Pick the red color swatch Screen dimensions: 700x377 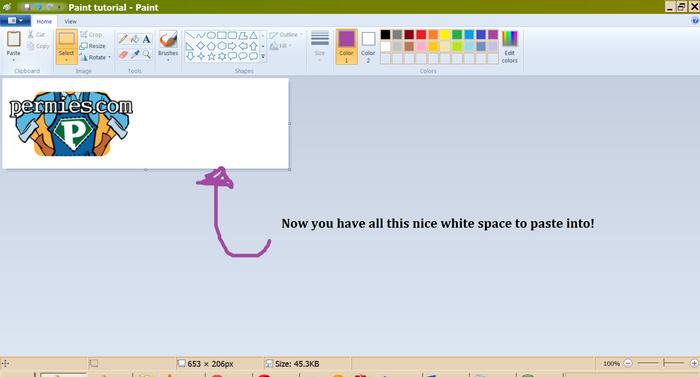point(421,35)
